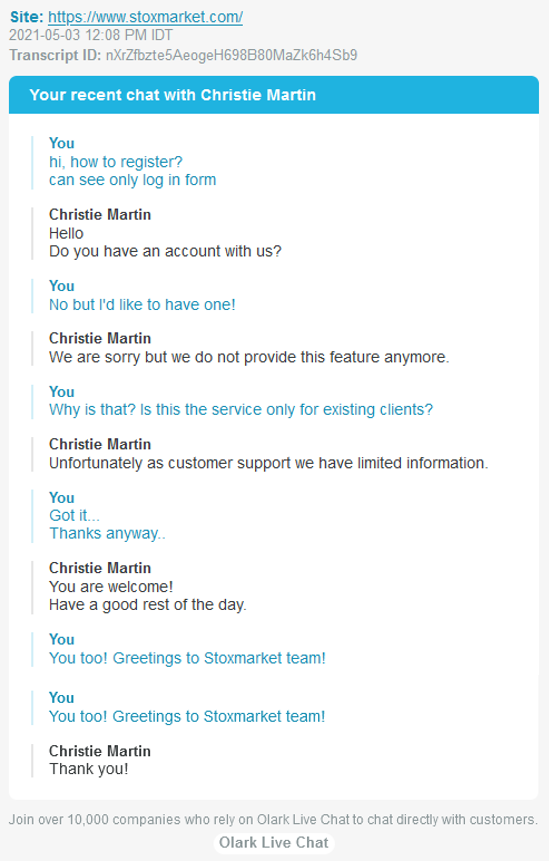Viewport: 549px width, 861px height.
Task: Click the reply 'No but I'd like to have one!'
Action: point(142,305)
